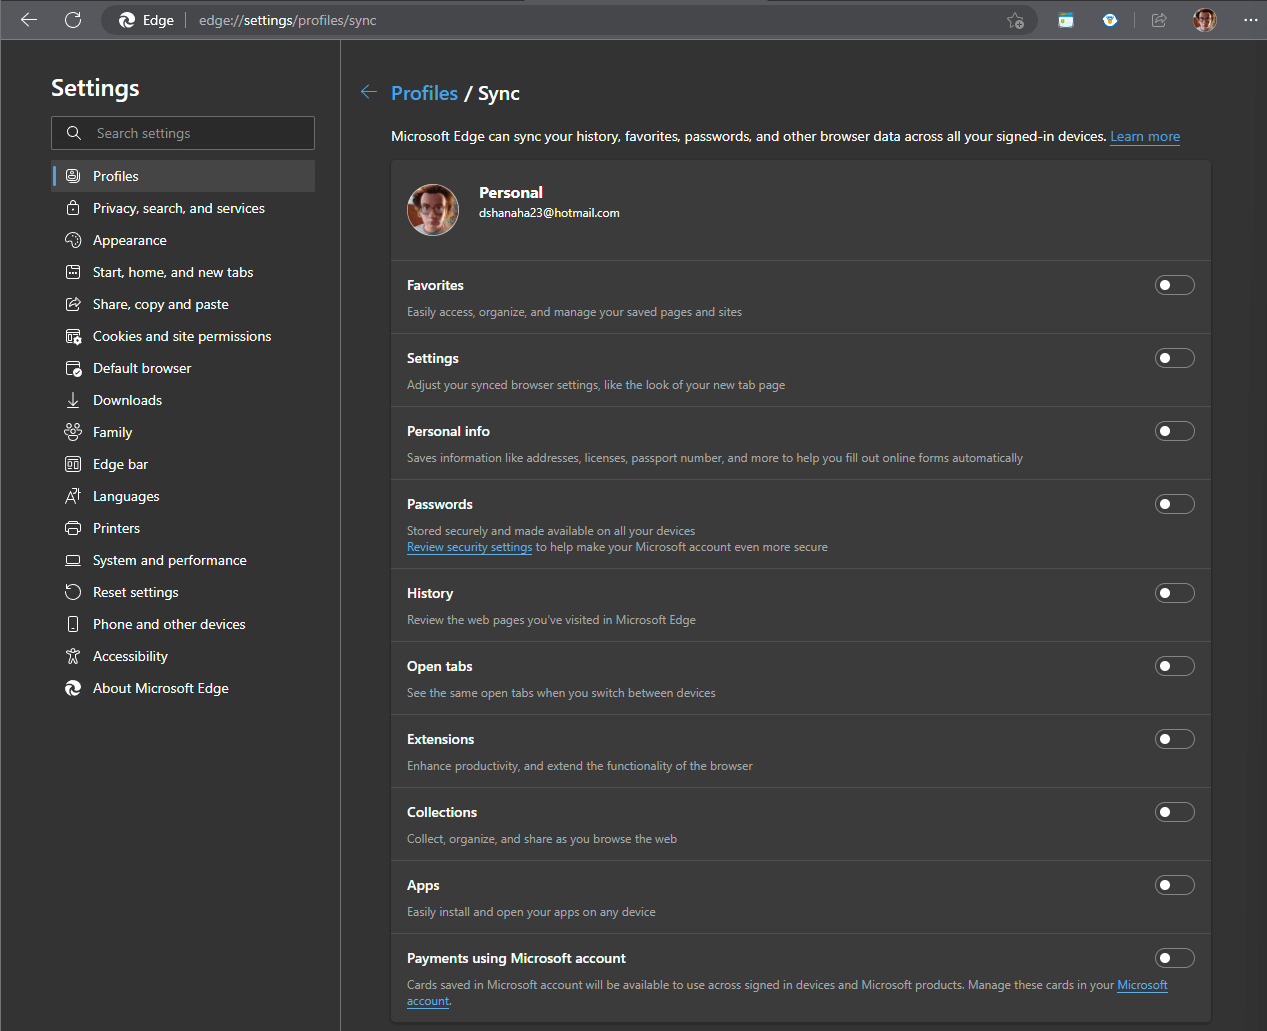1267x1031 pixels.
Task: Click the Favorites row title
Action: click(x=435, y=285)
